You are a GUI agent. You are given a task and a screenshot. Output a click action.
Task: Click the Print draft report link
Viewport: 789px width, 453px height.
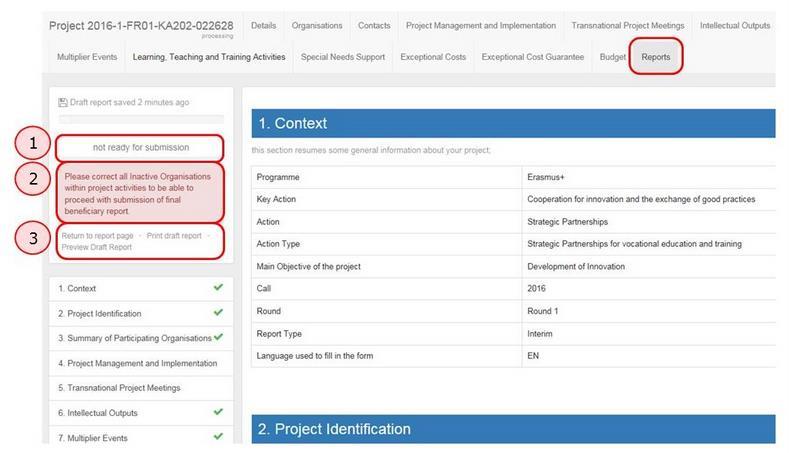pos(174,236)
